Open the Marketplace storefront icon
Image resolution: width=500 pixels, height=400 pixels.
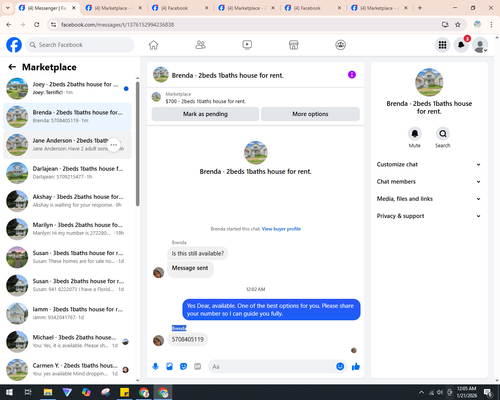(294, 45)
